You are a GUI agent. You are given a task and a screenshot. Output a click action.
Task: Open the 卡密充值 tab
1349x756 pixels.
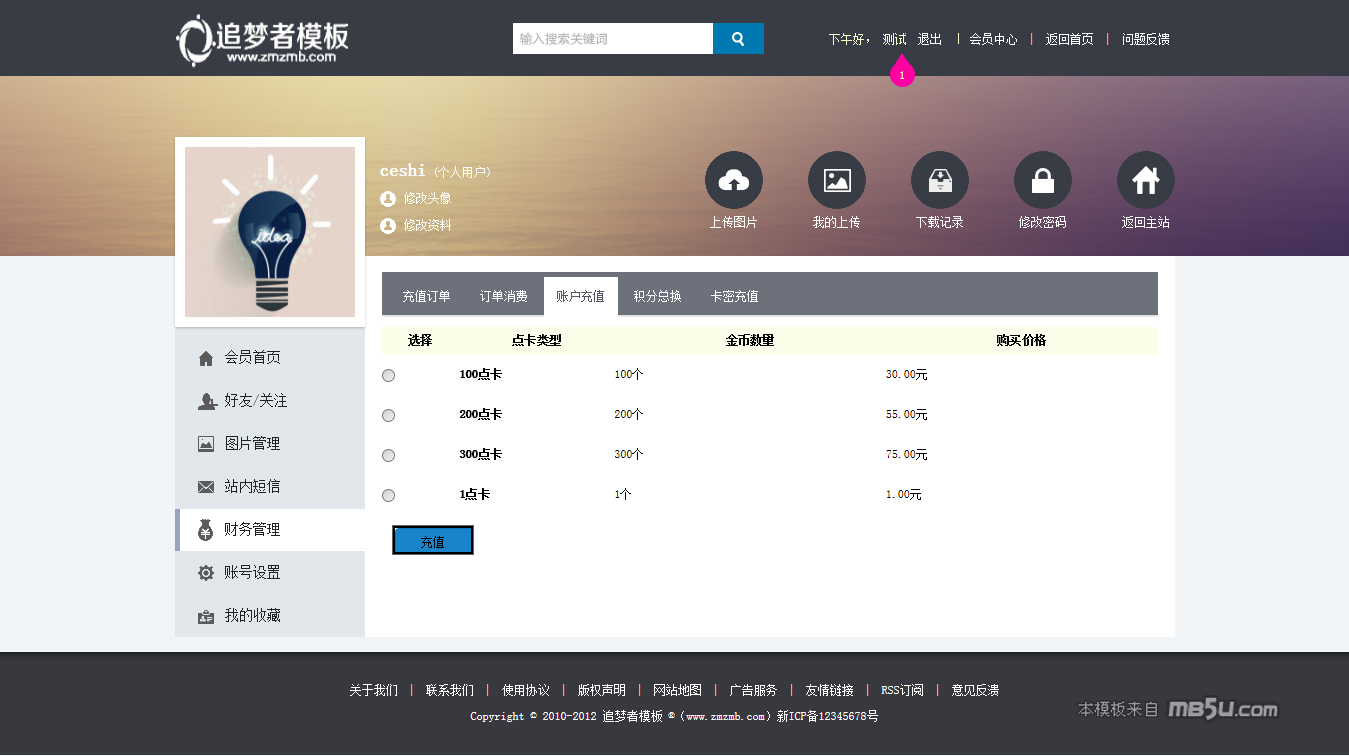coord(734,297)
